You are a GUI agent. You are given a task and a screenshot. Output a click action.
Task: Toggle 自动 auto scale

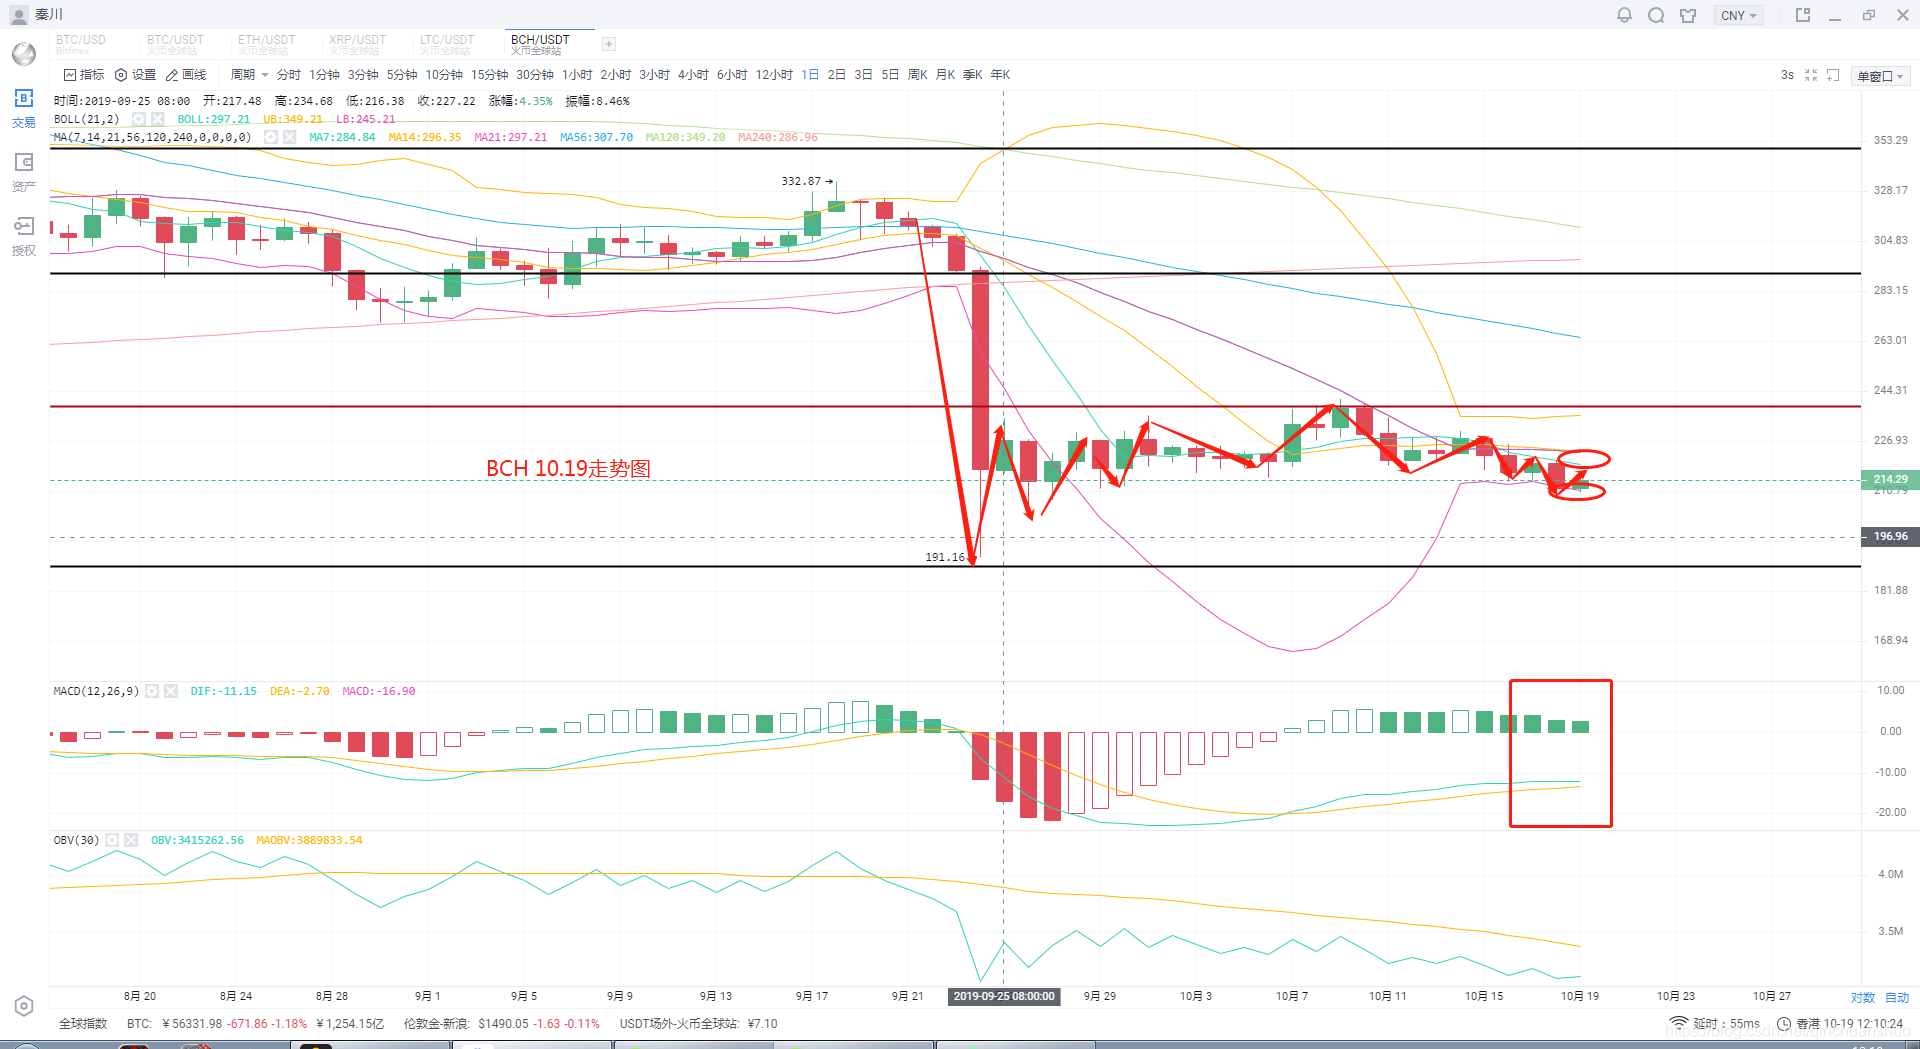1897,998
